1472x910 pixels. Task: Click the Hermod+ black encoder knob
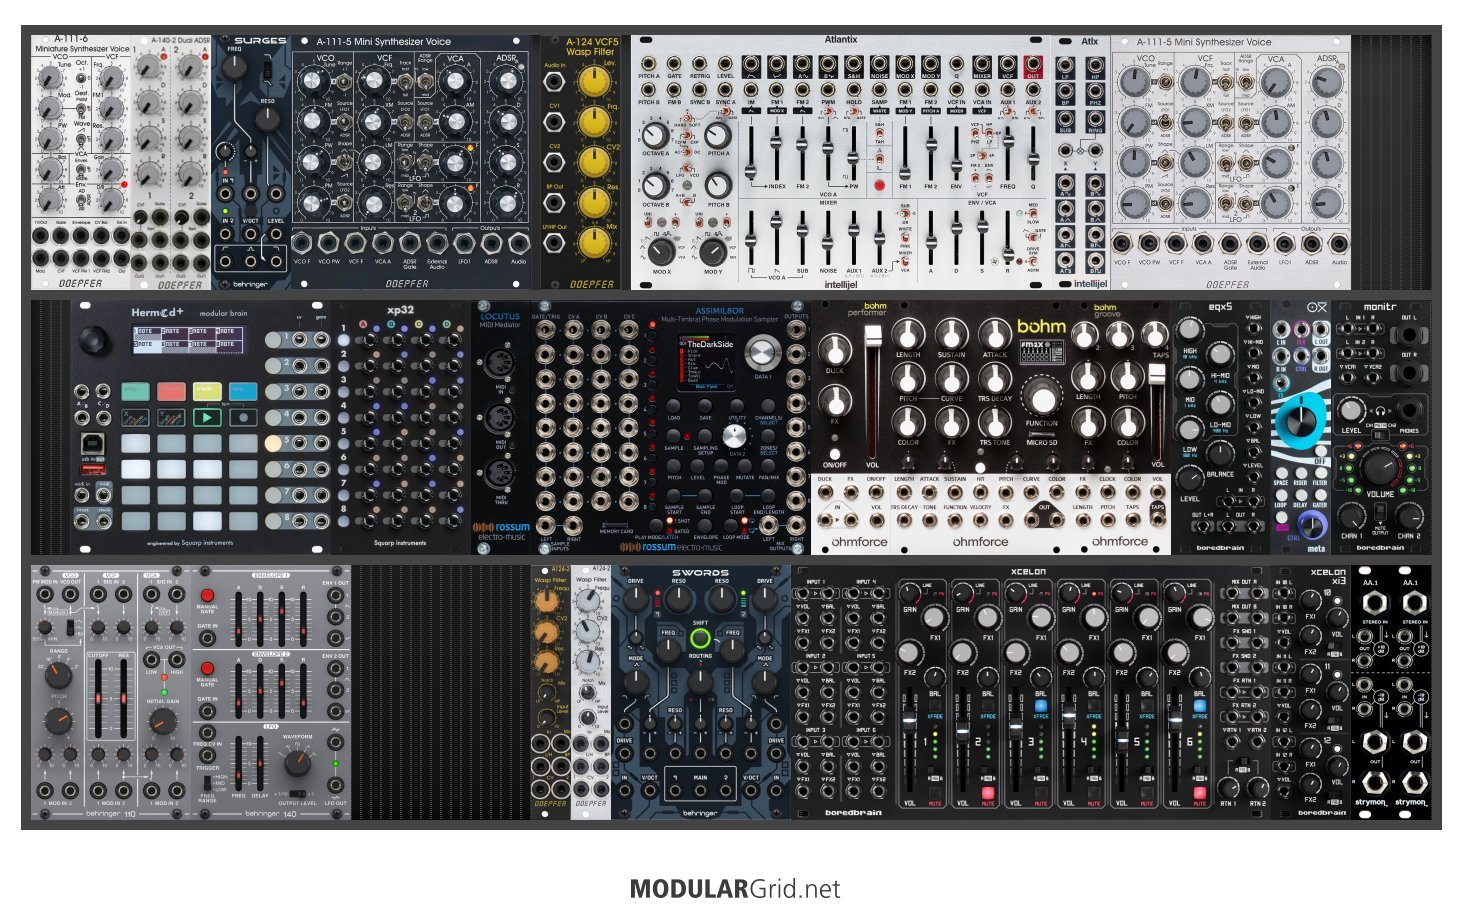[95, 340]
